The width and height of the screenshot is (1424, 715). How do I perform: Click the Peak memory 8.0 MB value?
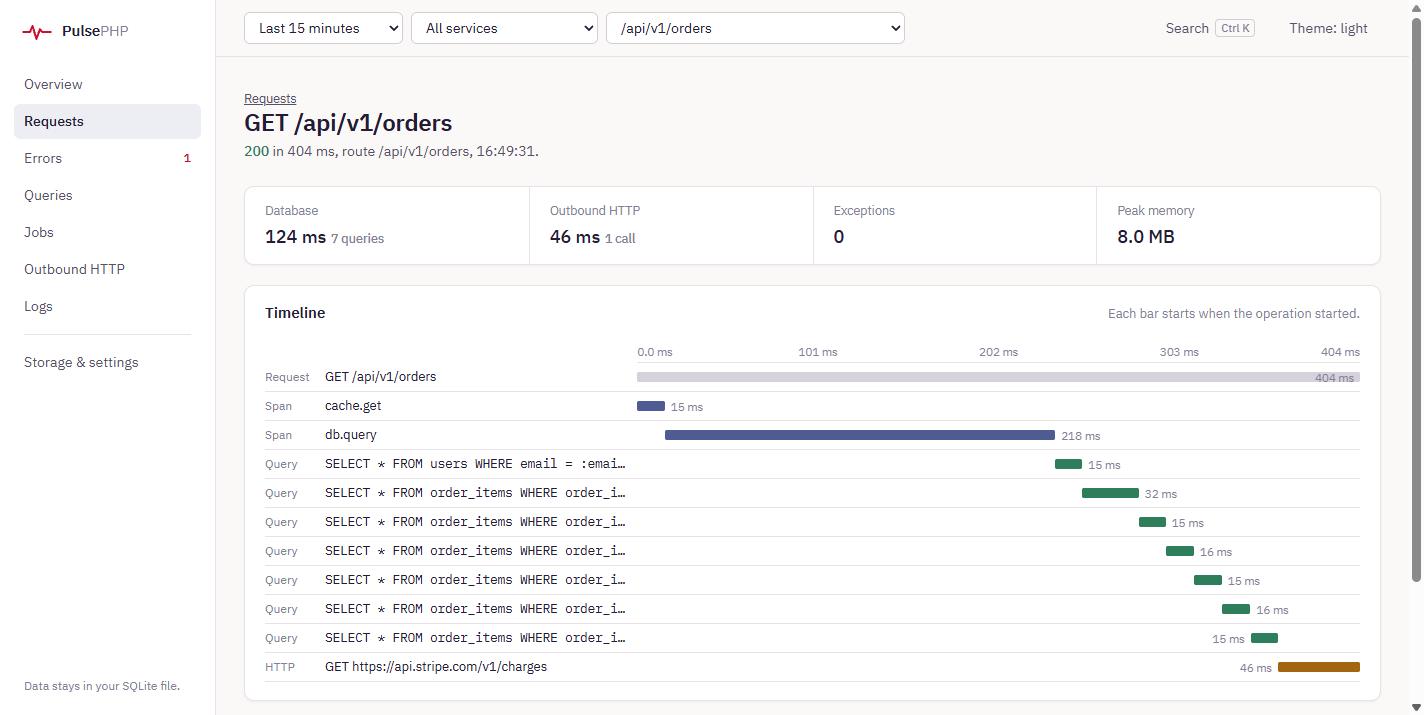click(1146, 237)
